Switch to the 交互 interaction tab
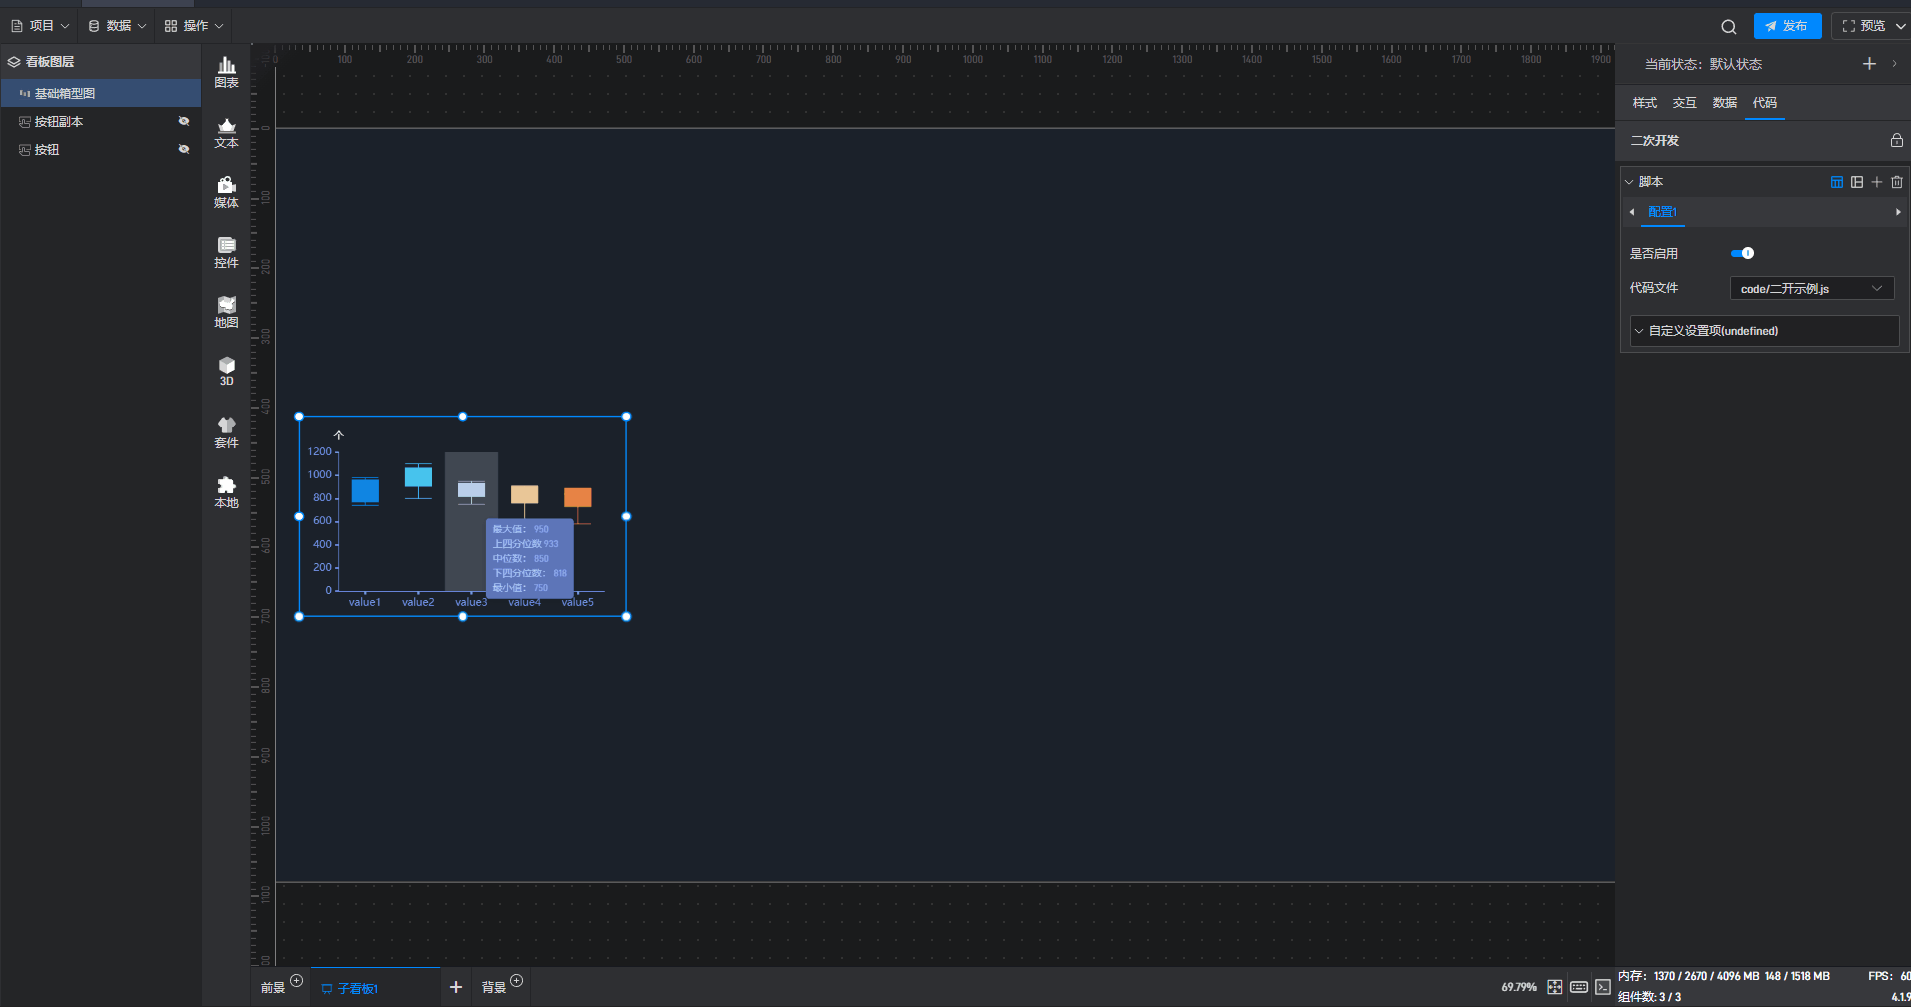The image size is (1911, 1007). click(x=1685, y=103)
